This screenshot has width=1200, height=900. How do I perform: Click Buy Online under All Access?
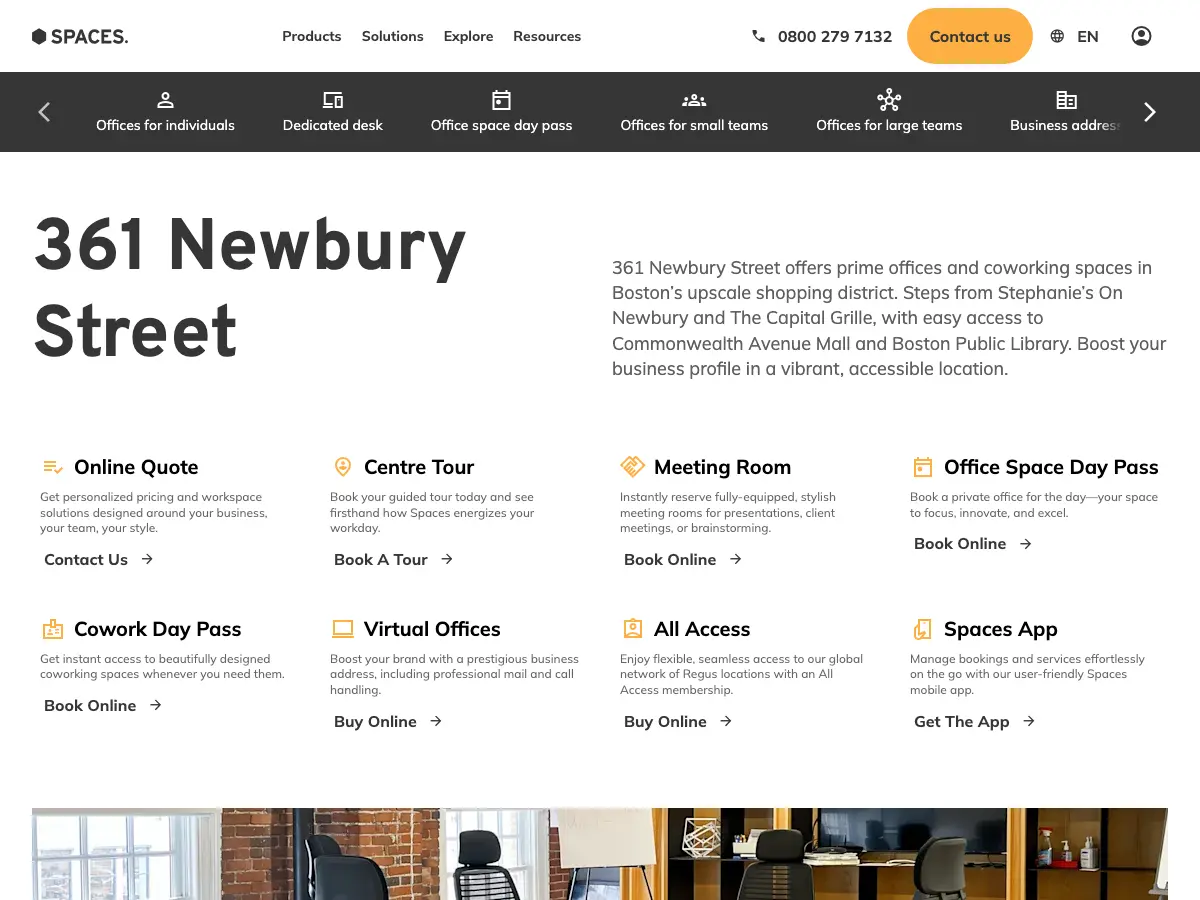click(678, 722)
